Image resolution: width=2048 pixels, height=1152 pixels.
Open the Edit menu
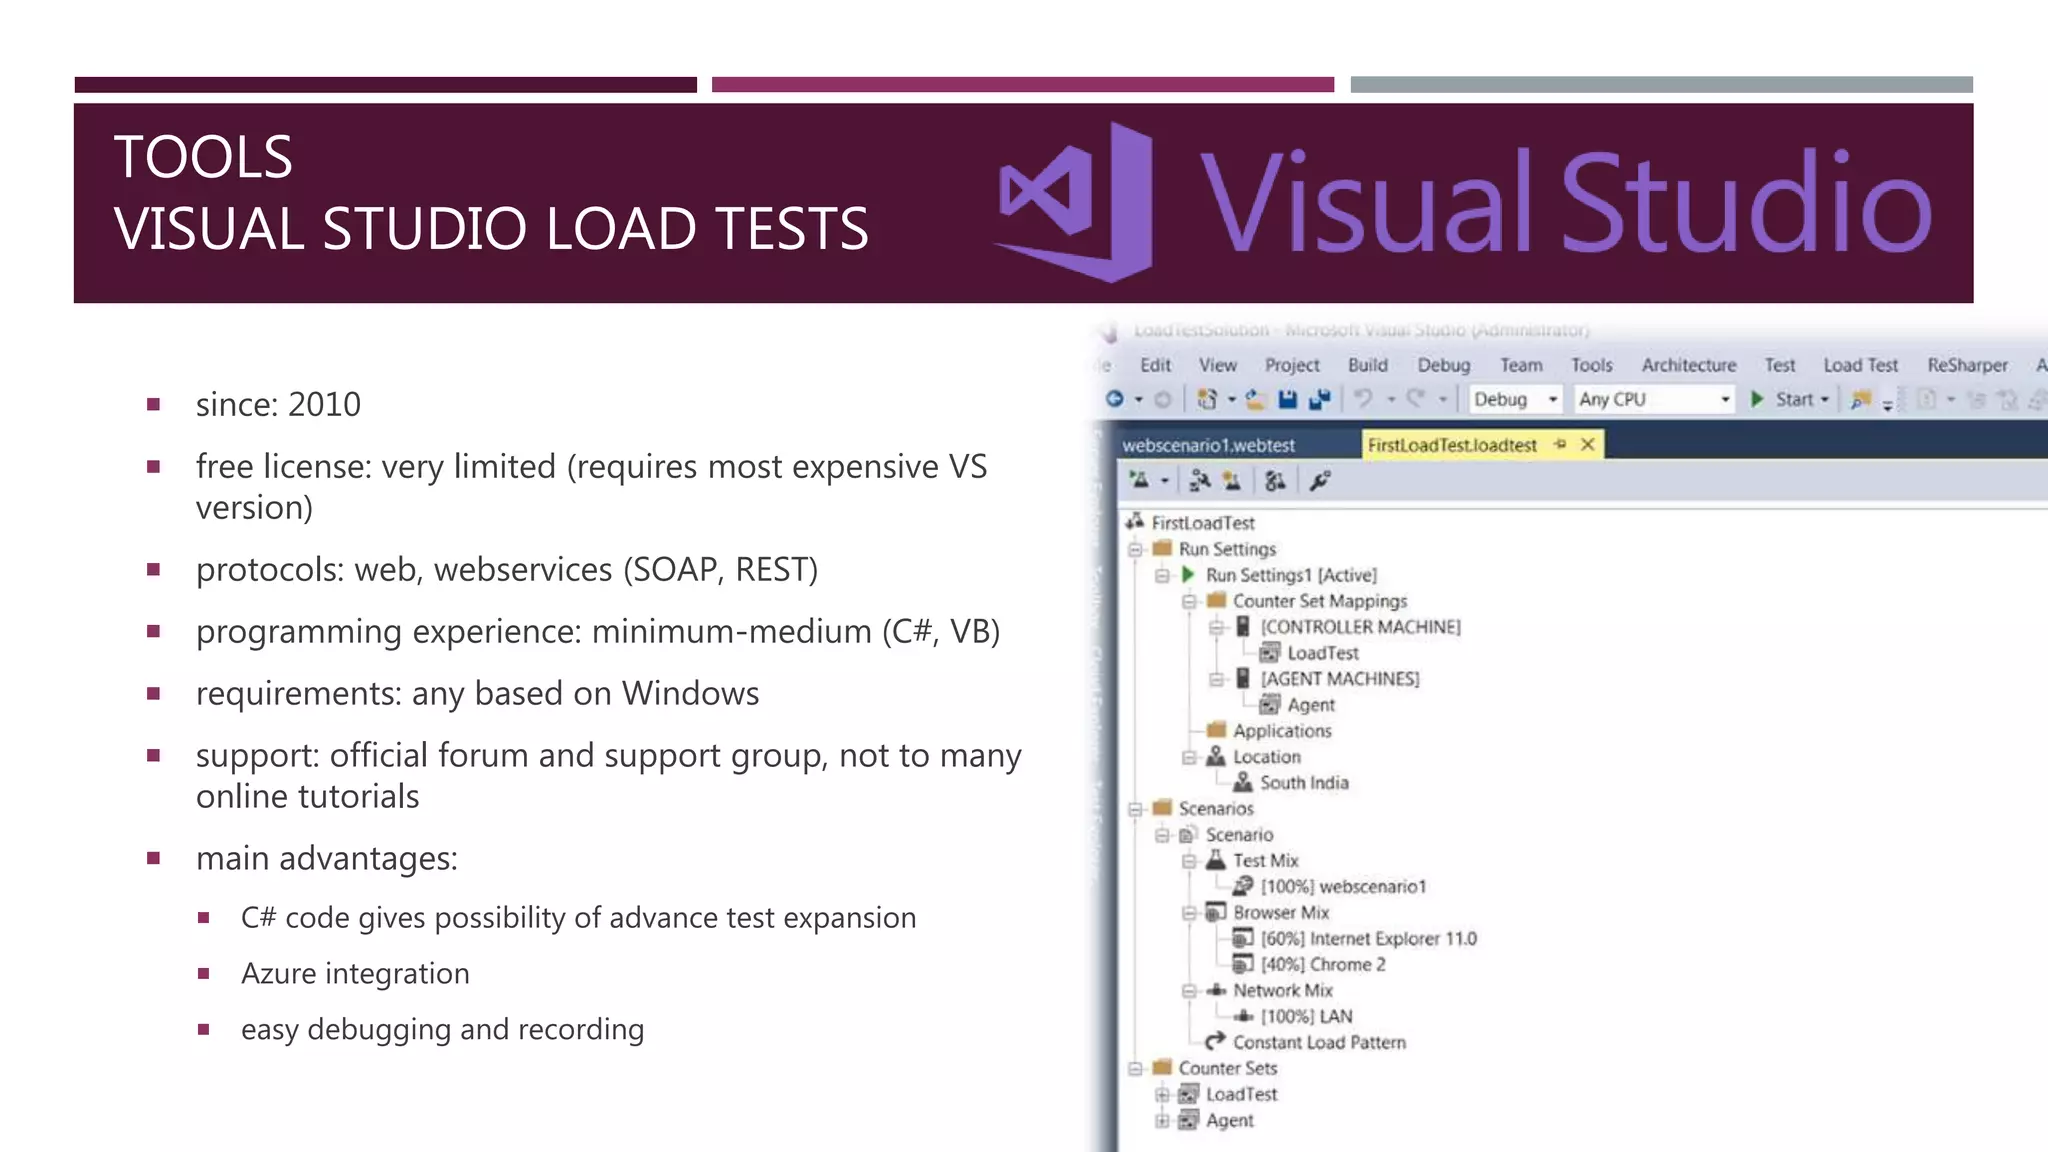point(1155,365)
